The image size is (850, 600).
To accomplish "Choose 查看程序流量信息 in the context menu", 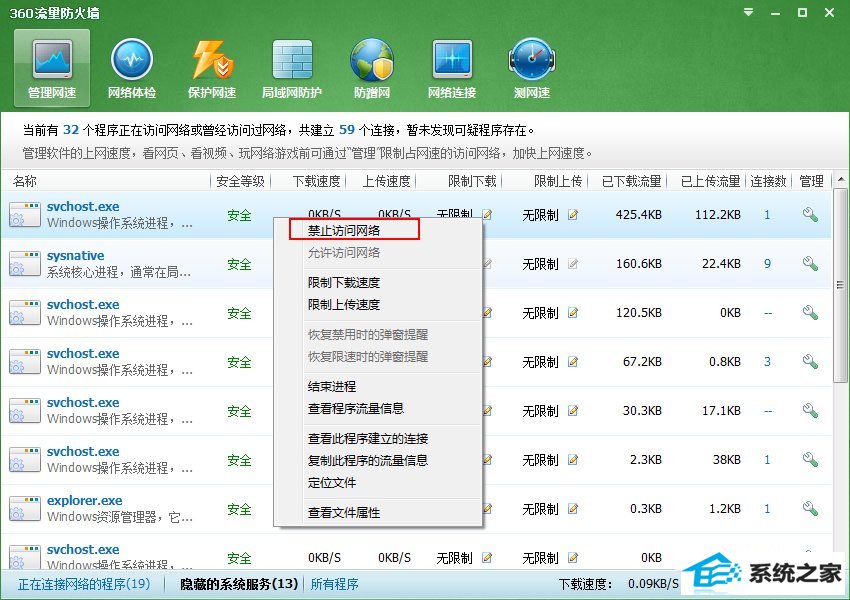I will [x=356, y=409].
